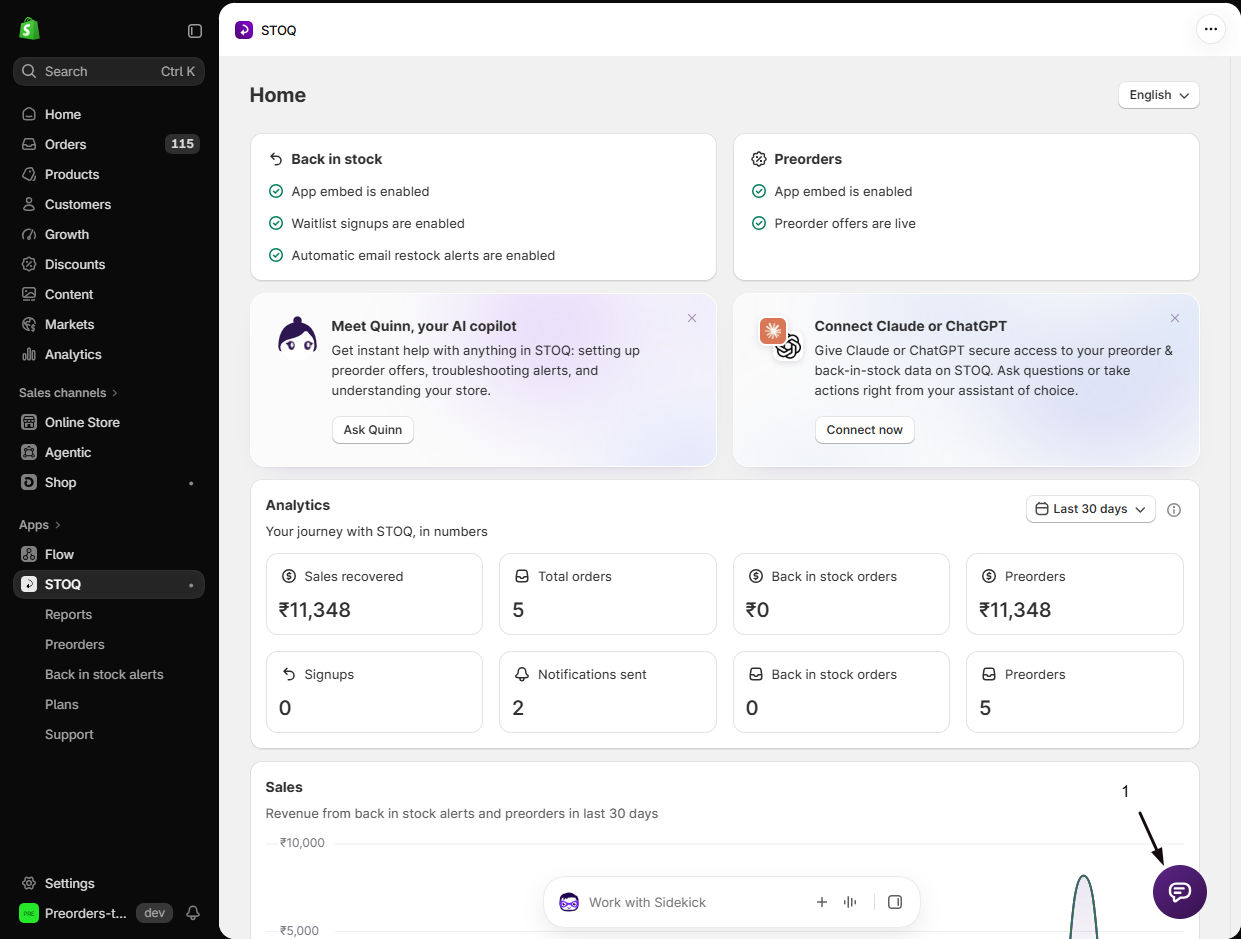The image size is (1241, 939).
Task: Open the purple chat support bubble
Action: [1180, 892]
